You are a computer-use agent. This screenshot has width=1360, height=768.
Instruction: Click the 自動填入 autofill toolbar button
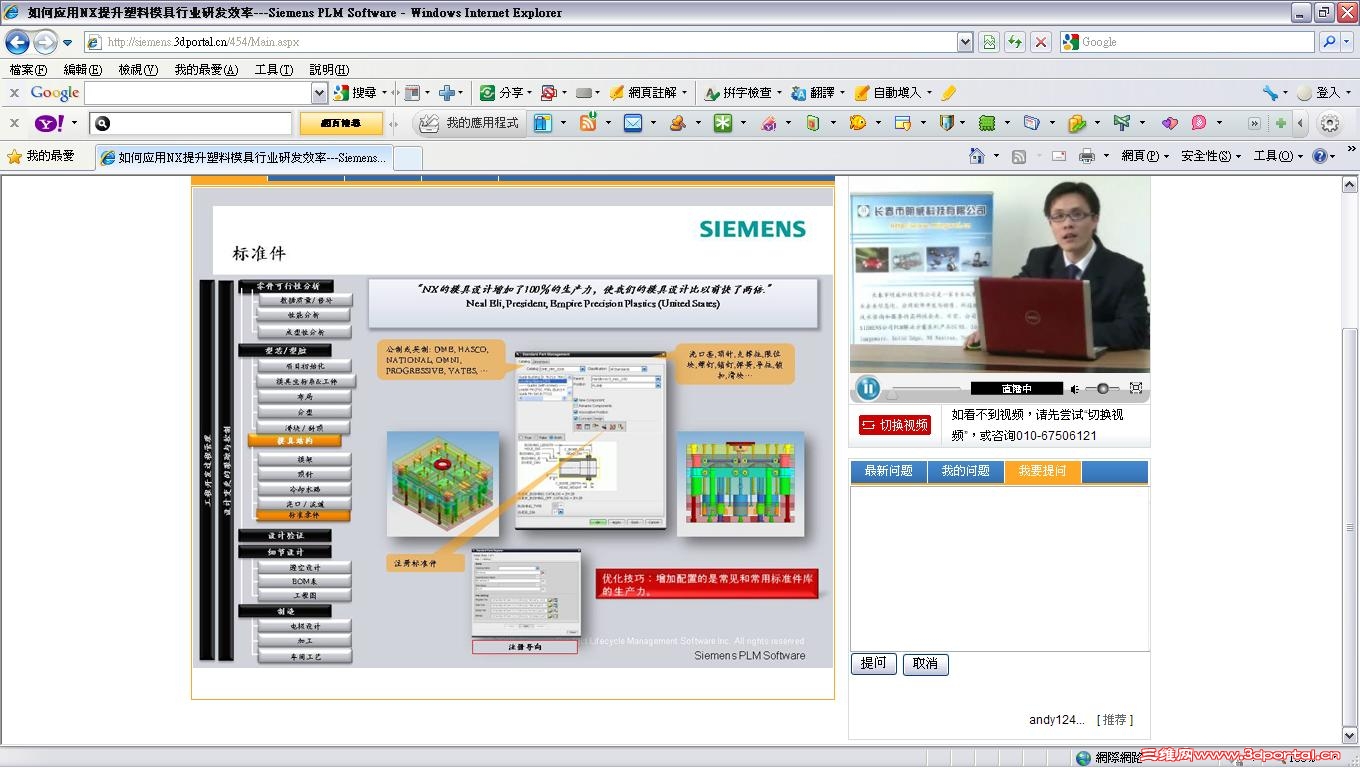[892, 93]
